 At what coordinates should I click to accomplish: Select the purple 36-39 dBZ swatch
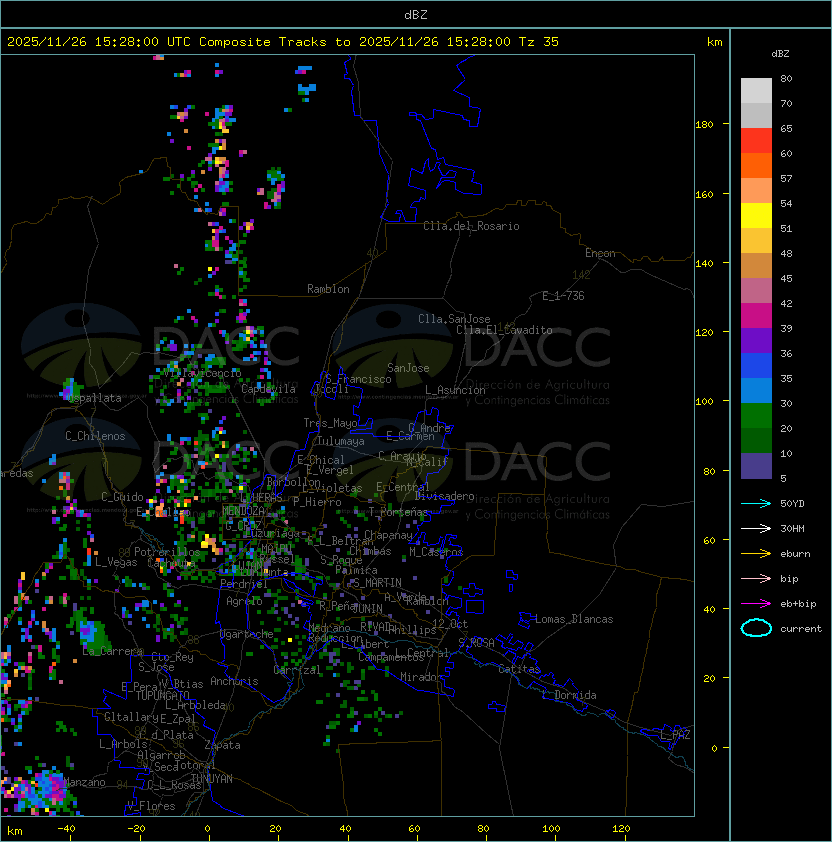coord(756,340)
